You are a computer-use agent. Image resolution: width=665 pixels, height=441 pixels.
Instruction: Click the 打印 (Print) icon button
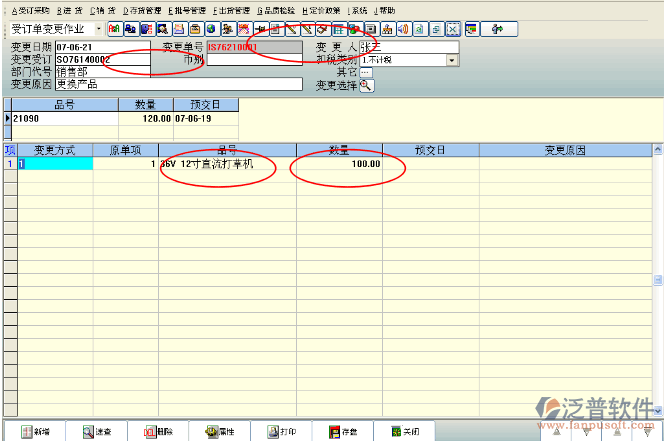280,432
